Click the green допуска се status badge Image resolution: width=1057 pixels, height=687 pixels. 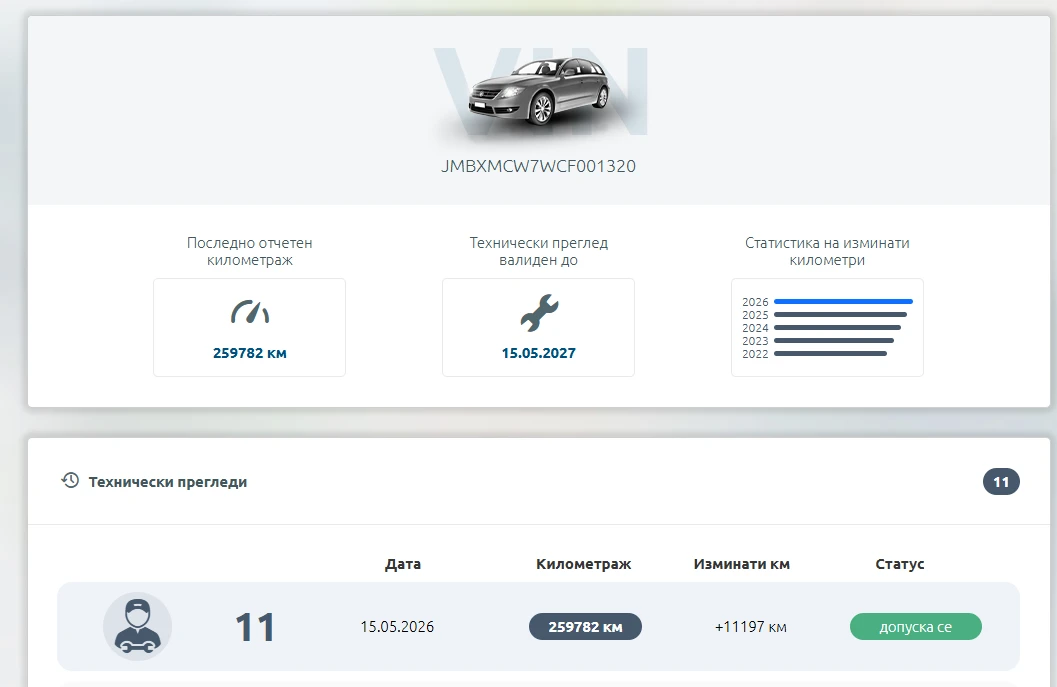[x=915, y=627]
